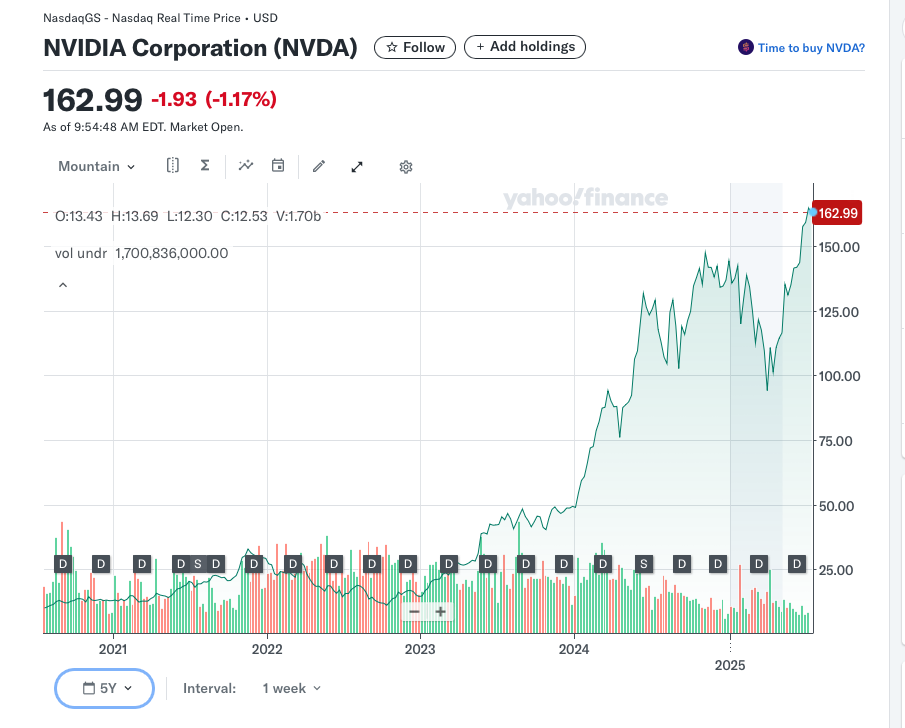The image size is (905, 728).
Task: Click the red 162.99 current price label
Action: [x=838, y=213]
